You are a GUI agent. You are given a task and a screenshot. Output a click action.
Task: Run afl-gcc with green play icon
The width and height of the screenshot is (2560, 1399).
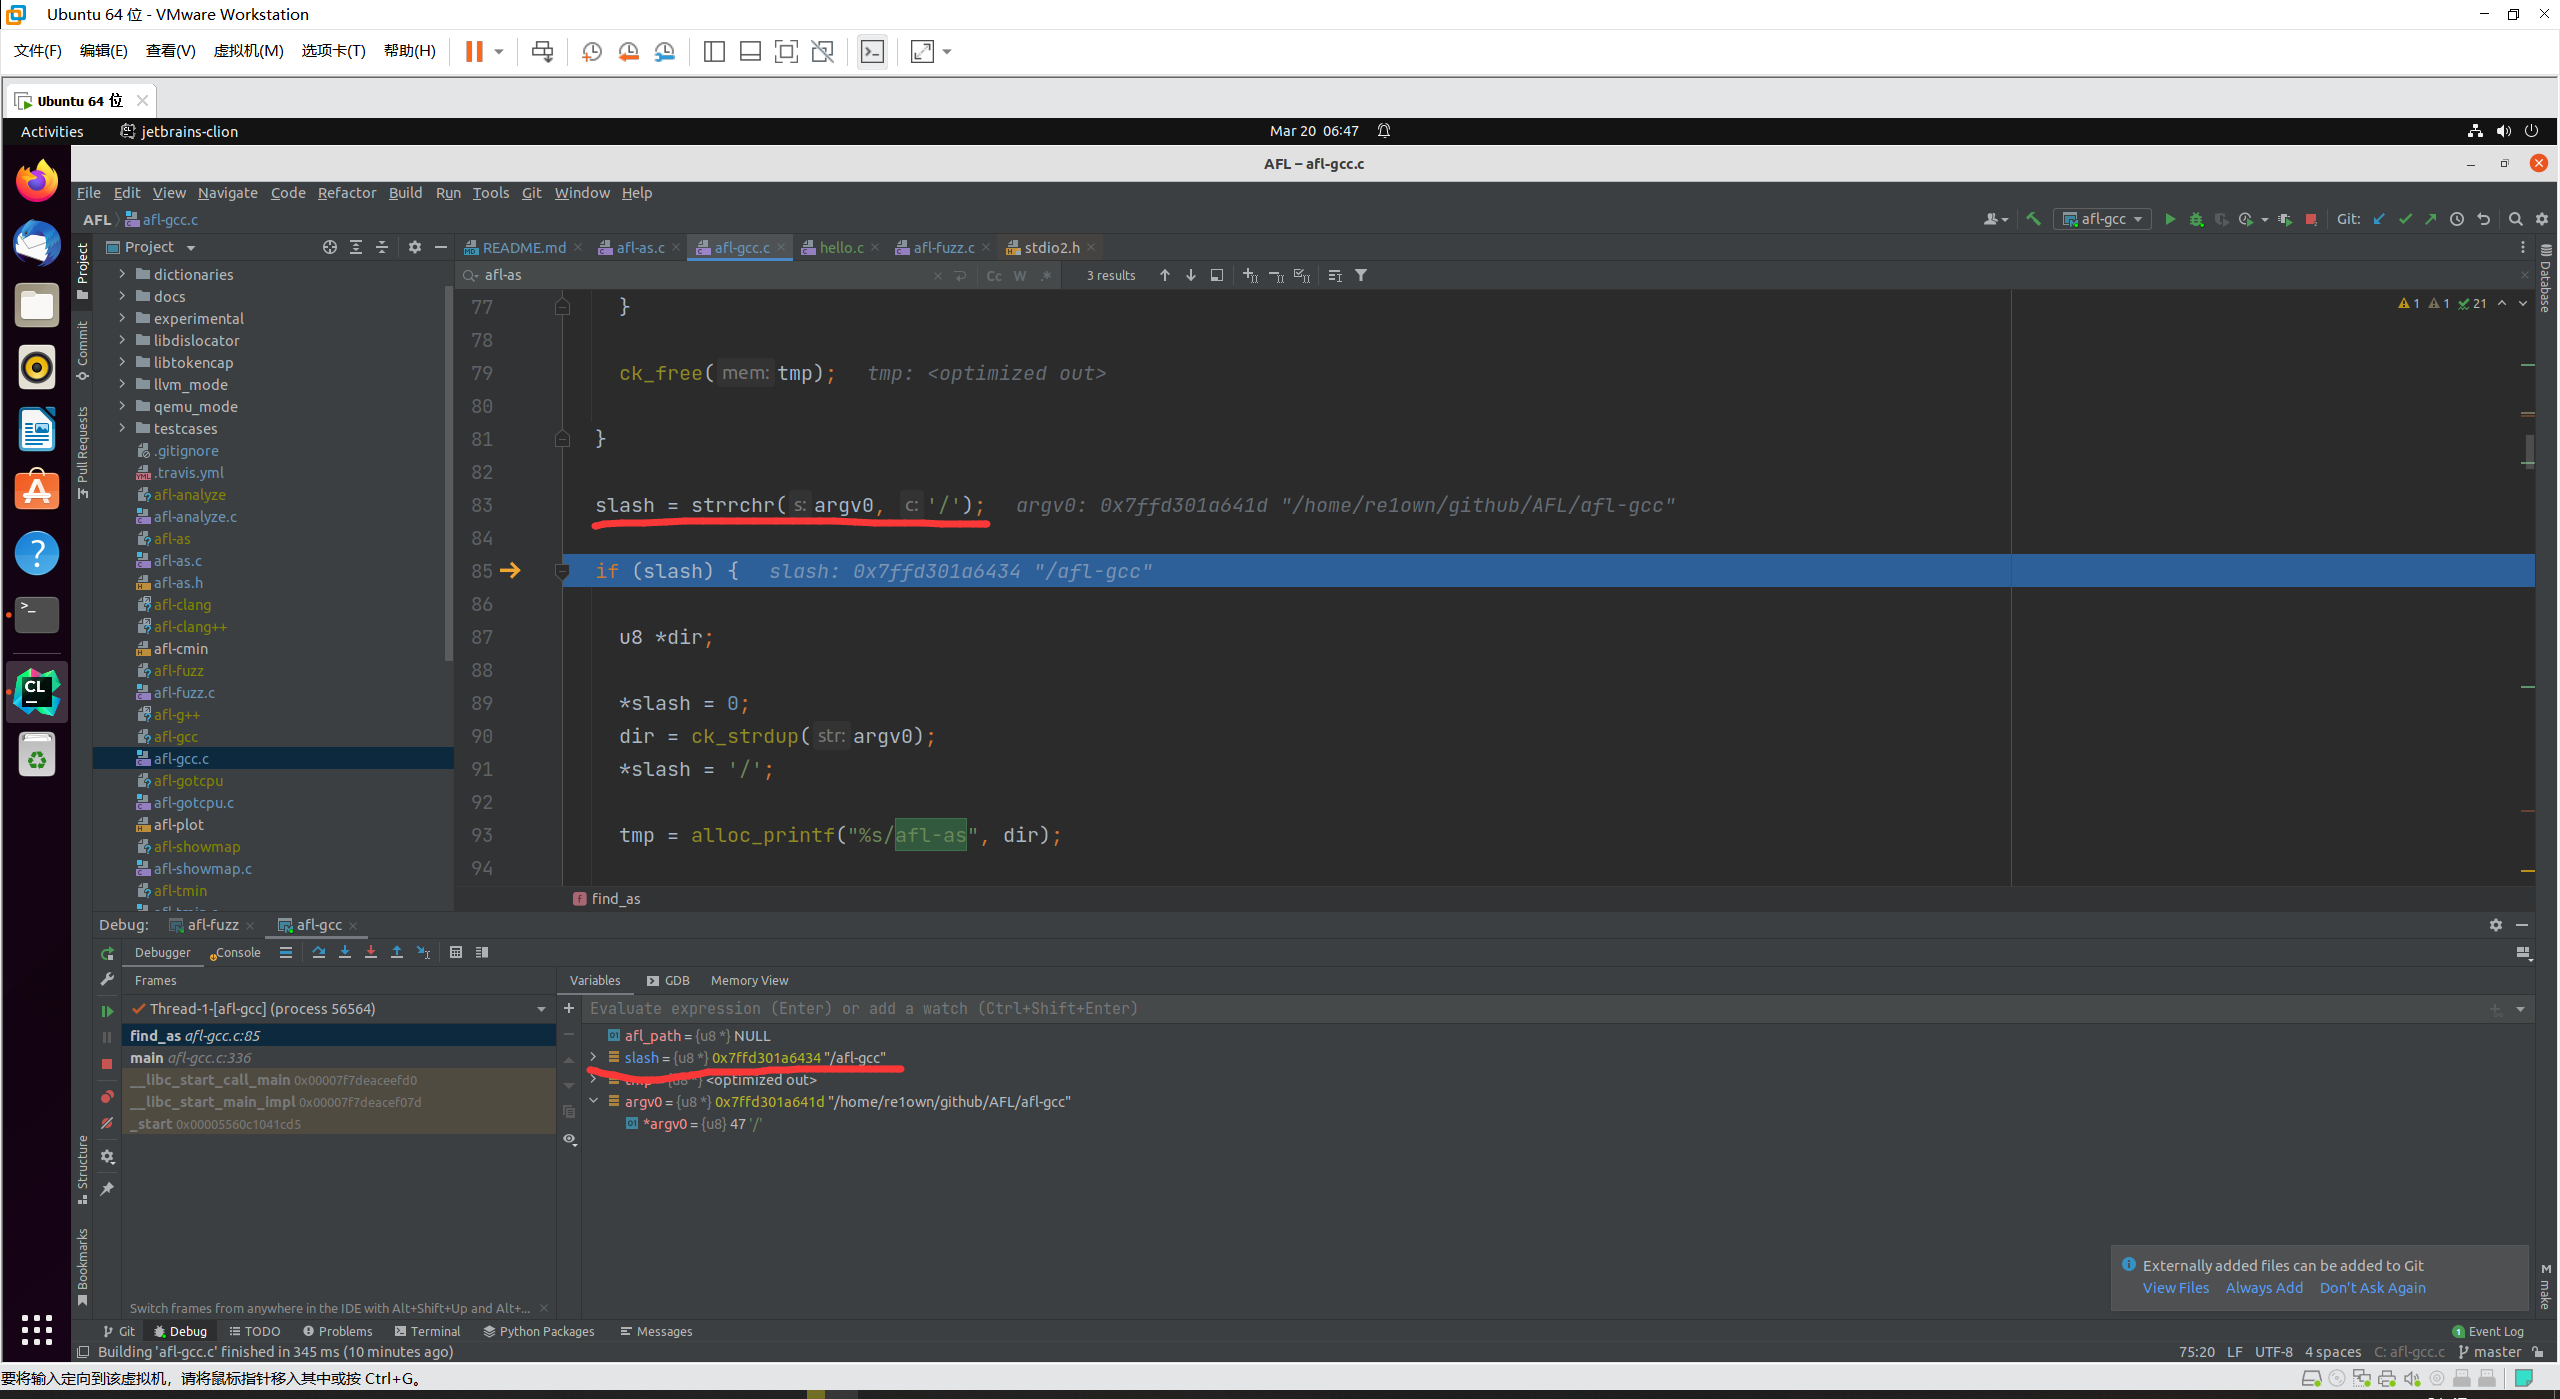[2169, 219]
